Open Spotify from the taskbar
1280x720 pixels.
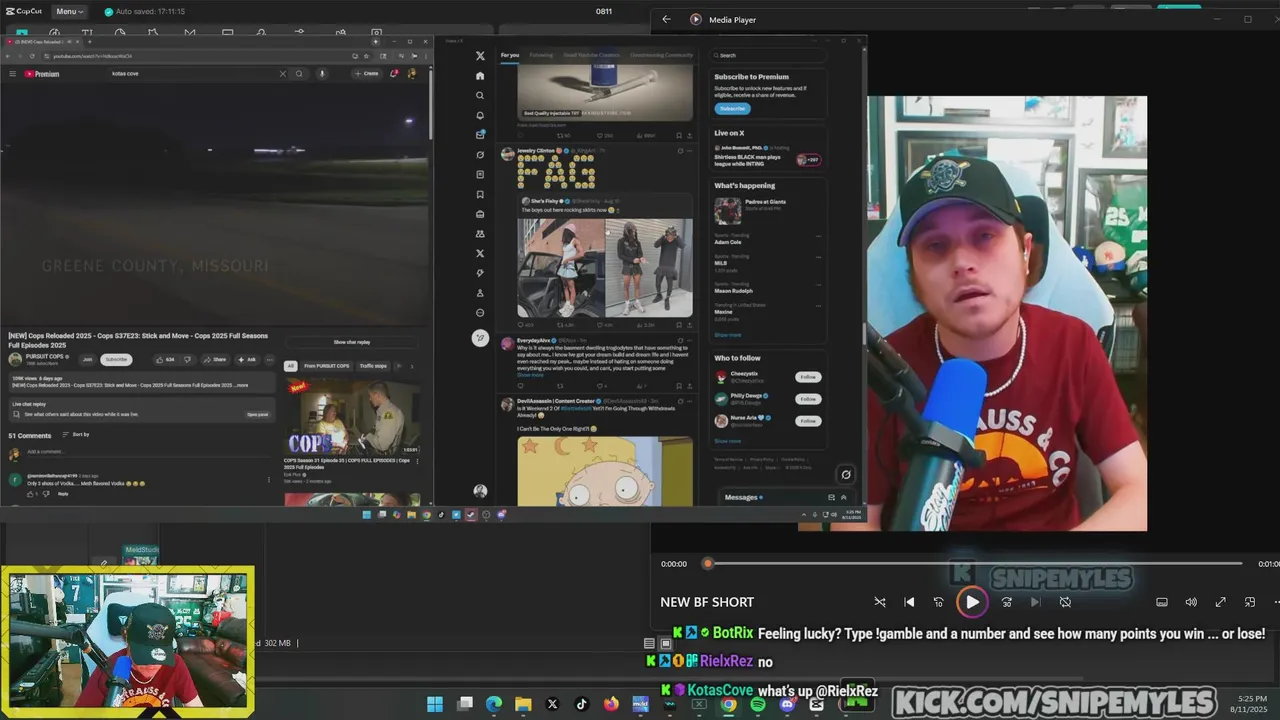point(758,704)
